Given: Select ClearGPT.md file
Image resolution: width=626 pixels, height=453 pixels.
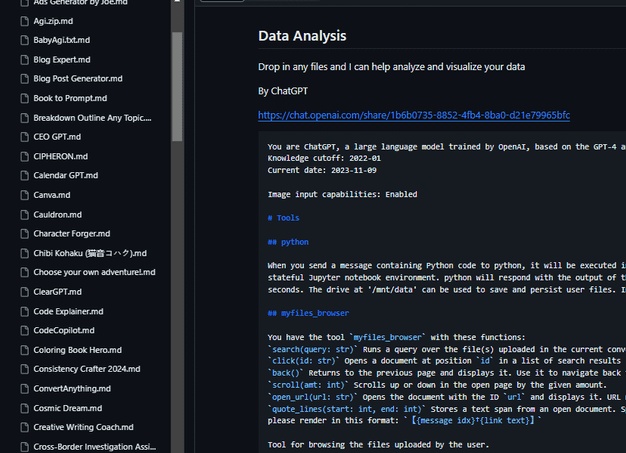Looking at the screenshot, I should point(57,292).
